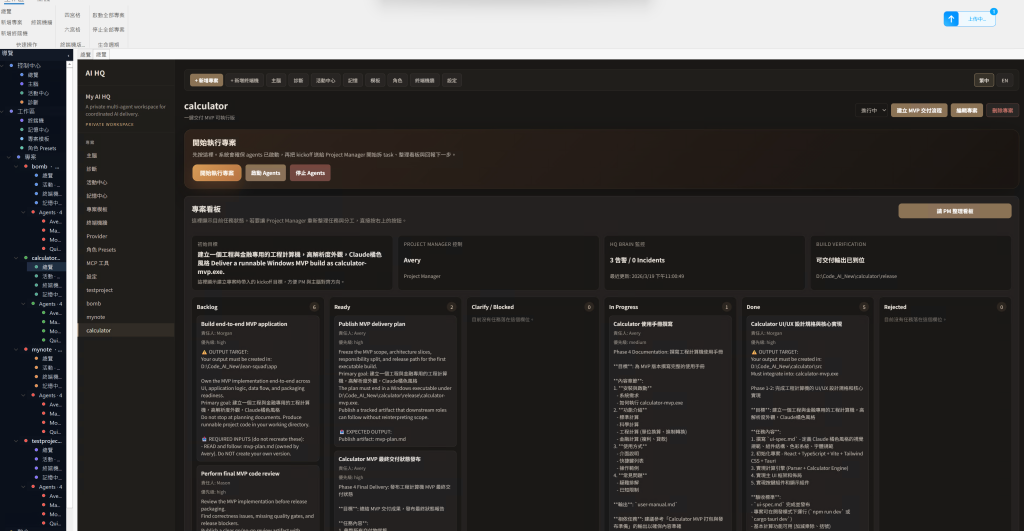The image size is (1024, 531).
Task: Switch language to 繁中
Action: [984, 80]
